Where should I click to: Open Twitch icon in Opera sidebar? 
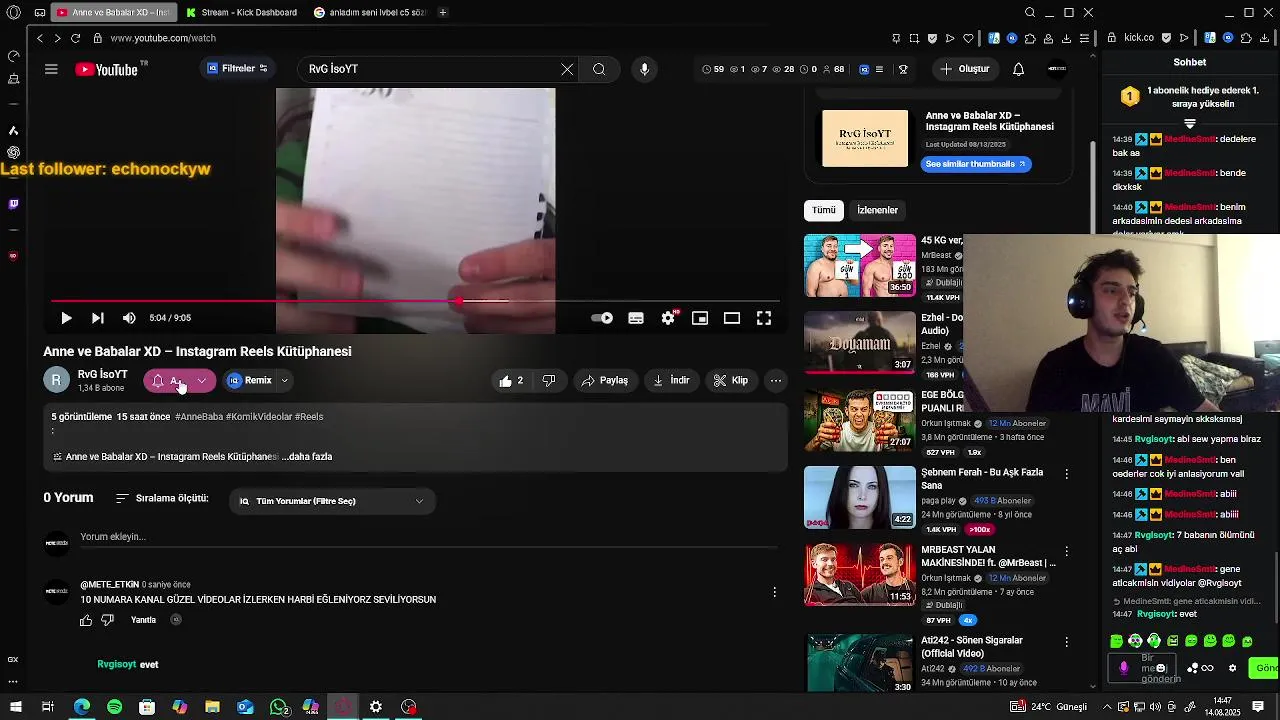(x=13, y=204)
